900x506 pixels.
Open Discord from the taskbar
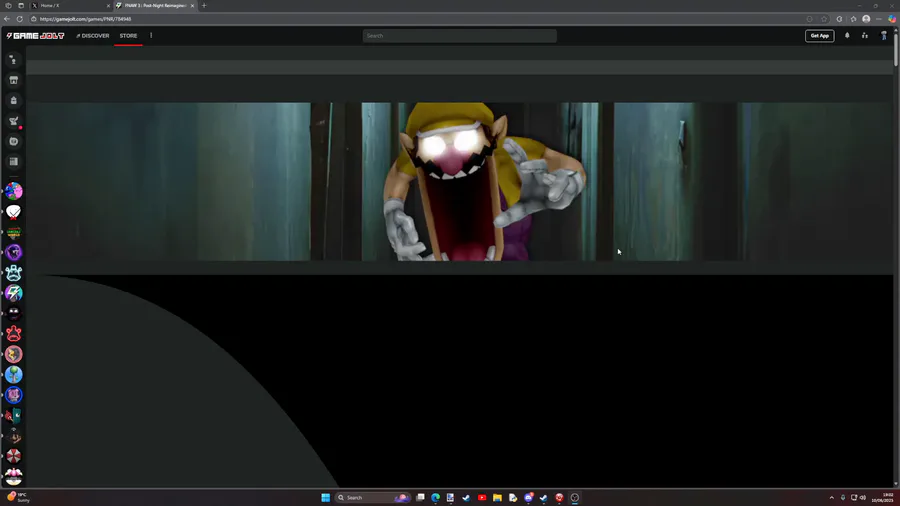[x=529, y=497]
